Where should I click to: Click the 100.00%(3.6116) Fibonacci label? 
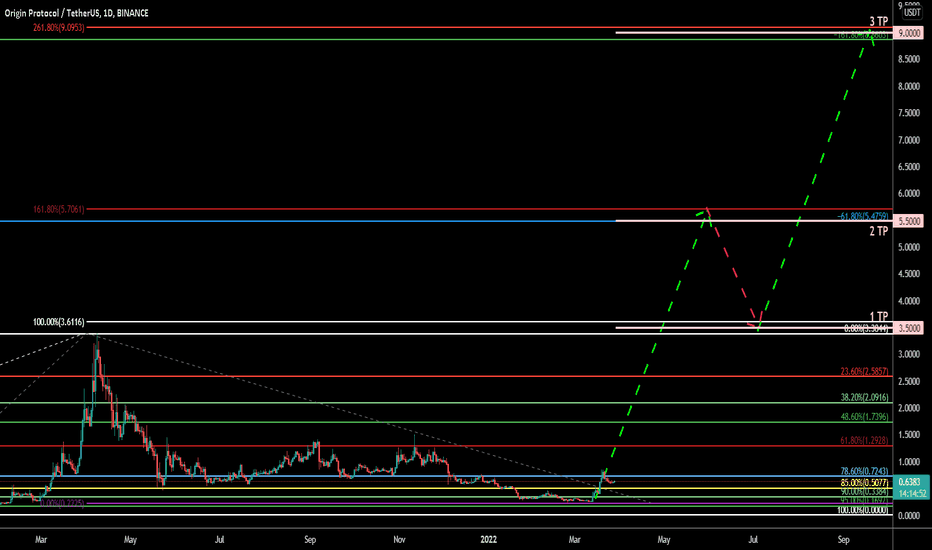[x=59, y=322]
